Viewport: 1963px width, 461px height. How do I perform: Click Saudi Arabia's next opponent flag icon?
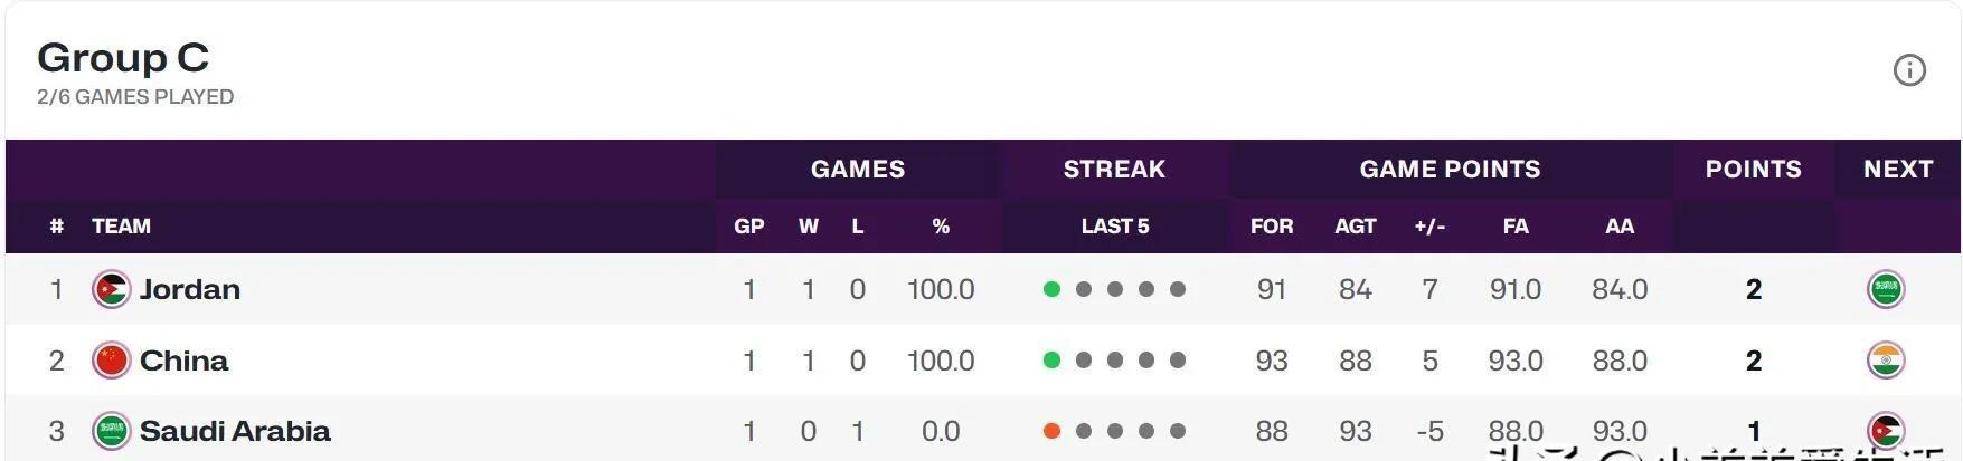tap(1885, 430)
